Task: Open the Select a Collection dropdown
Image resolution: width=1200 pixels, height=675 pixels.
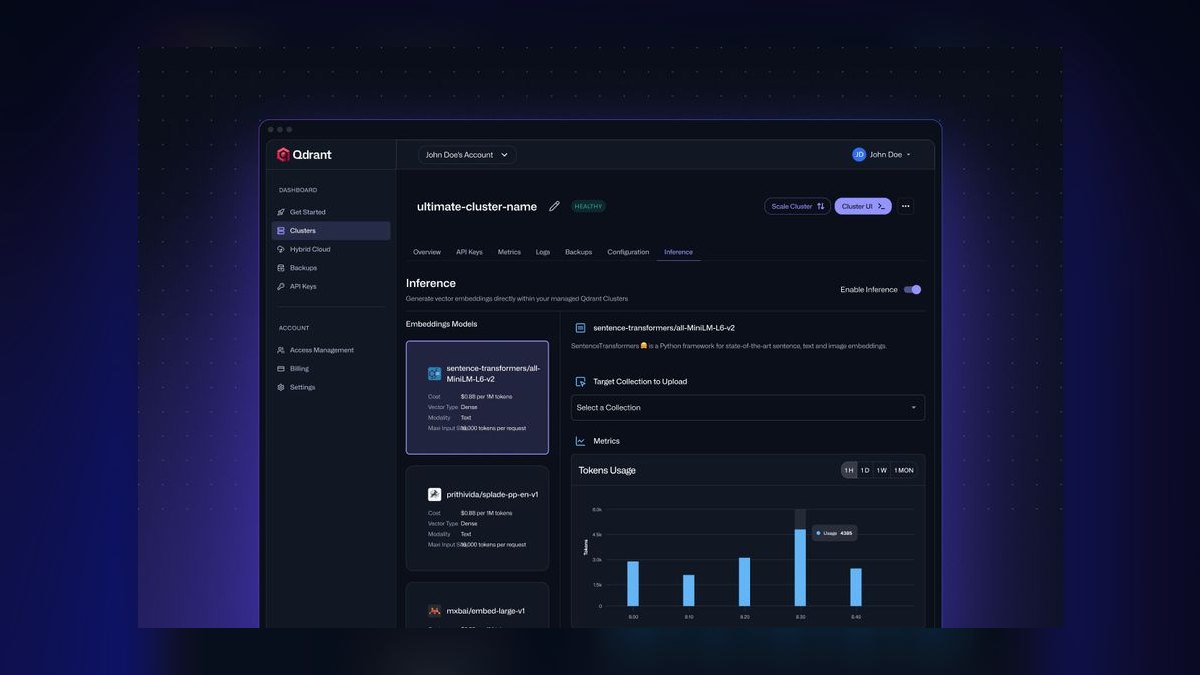Action: (x=748, y=407)
